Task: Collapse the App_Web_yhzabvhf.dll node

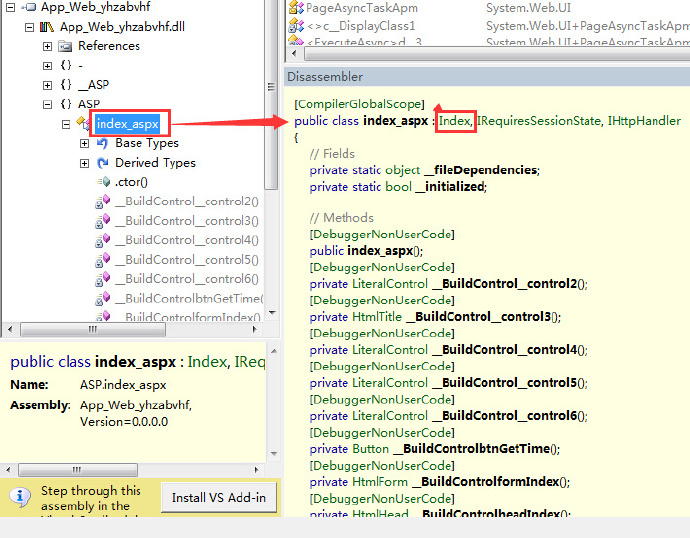Action: click(x=29, y=27)
